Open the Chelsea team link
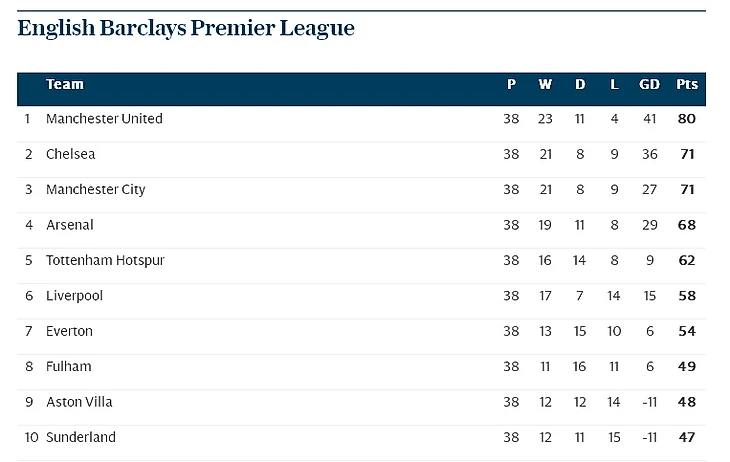730x462 pixels. (x=70, y=155)
